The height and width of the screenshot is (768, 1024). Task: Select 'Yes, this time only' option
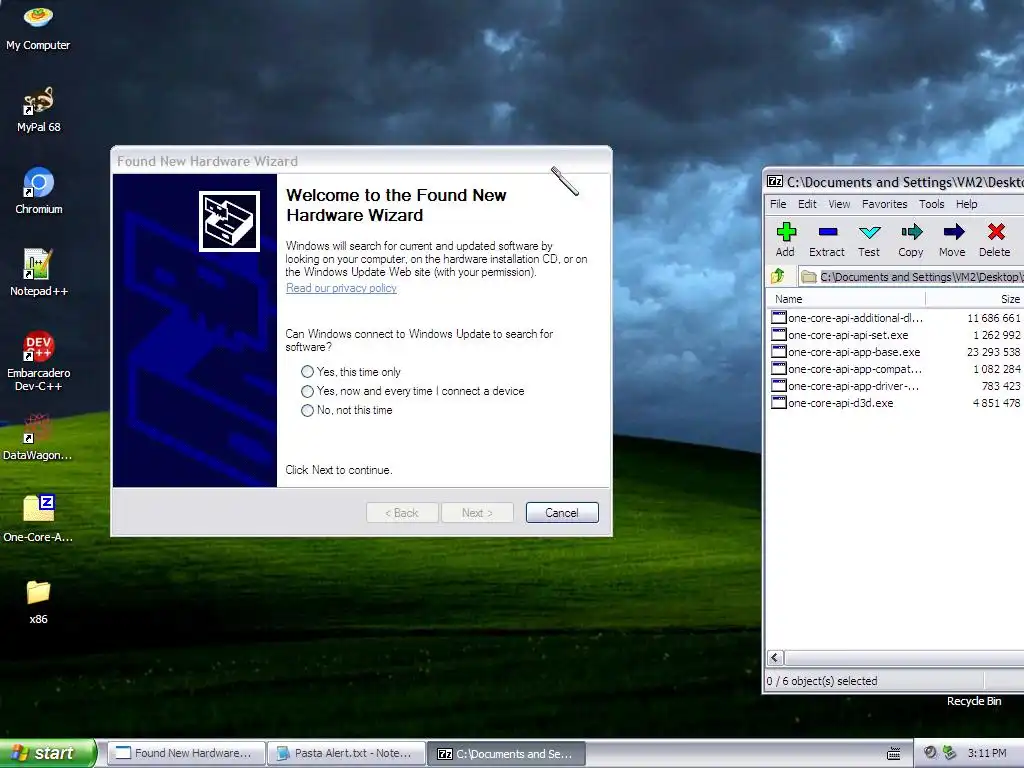pos(351,372)
